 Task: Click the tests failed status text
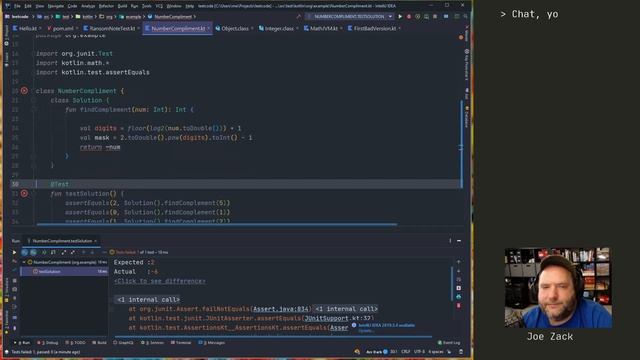click(46, 352)
